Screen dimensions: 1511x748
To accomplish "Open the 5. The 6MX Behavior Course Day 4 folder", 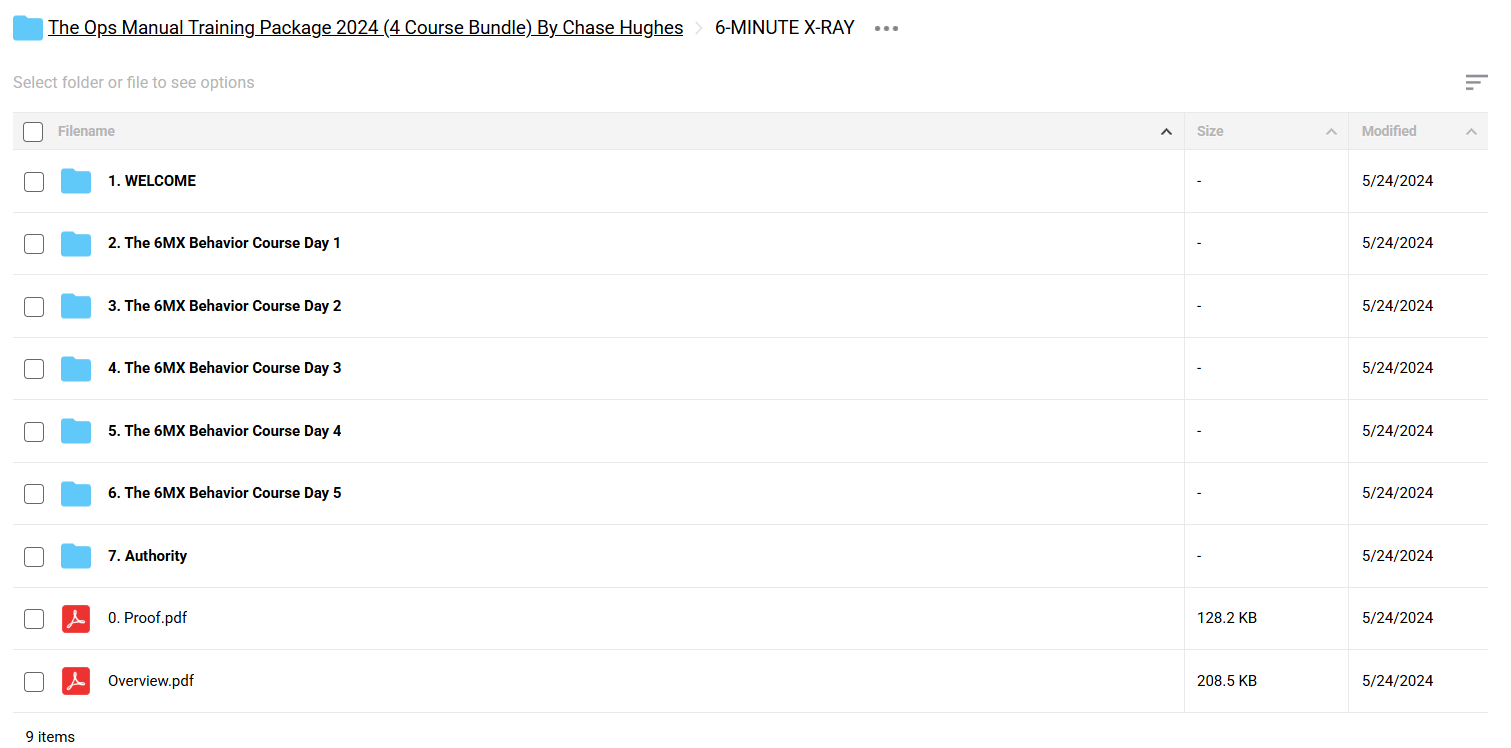I will 225,431.
